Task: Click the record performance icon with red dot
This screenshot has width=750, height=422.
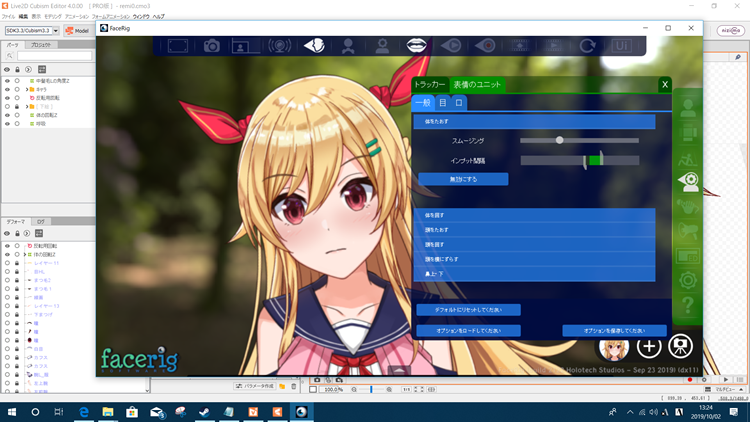Action: click(485, 46)
